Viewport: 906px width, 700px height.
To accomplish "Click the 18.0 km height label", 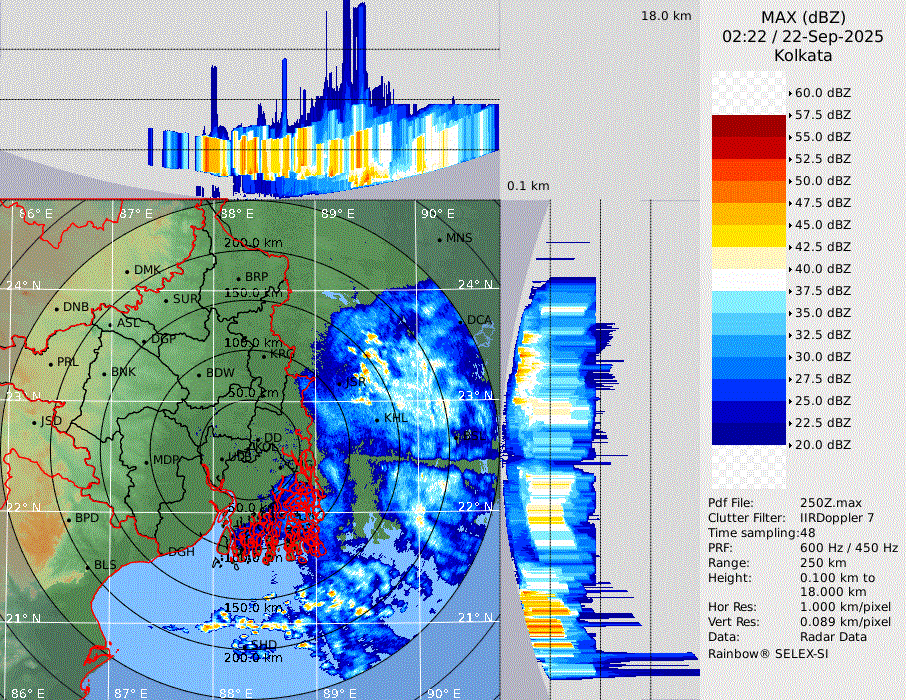I will (666, 16).
